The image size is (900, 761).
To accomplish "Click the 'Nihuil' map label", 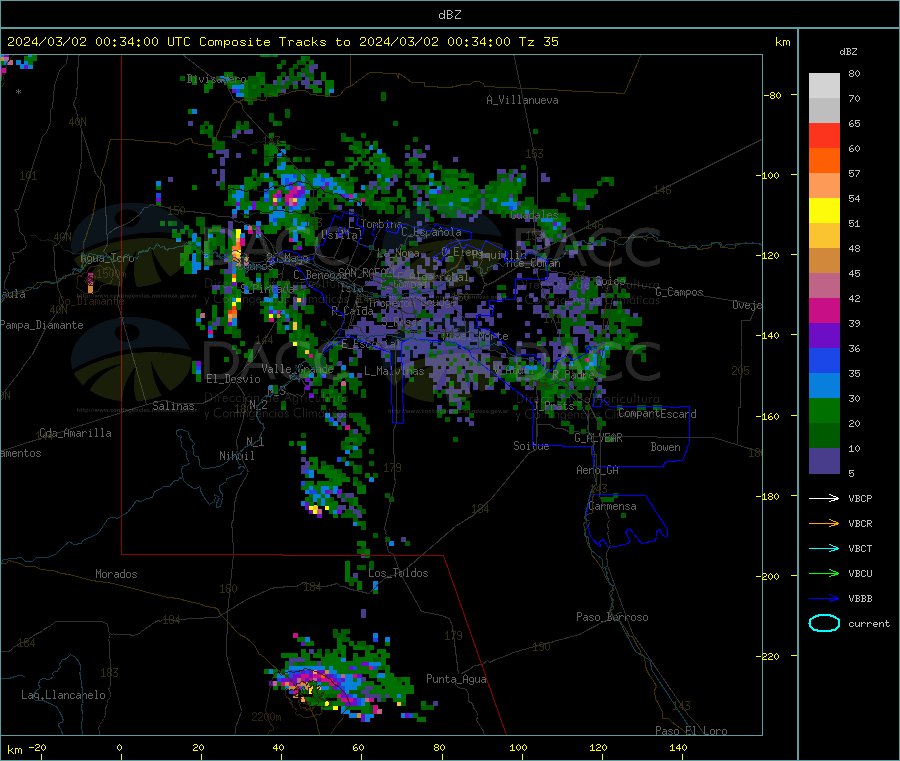I will coord(236,456).
